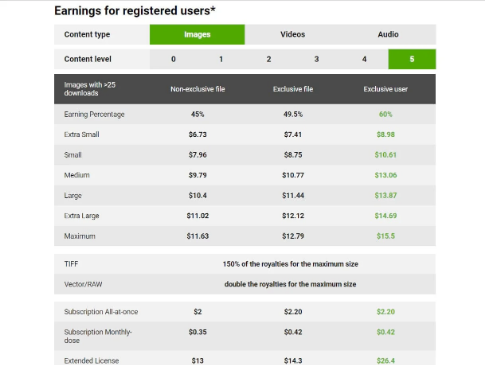Click the 'Small' row label
The width and height of the screenshot is (485, 365).
(x=73, y=155)
